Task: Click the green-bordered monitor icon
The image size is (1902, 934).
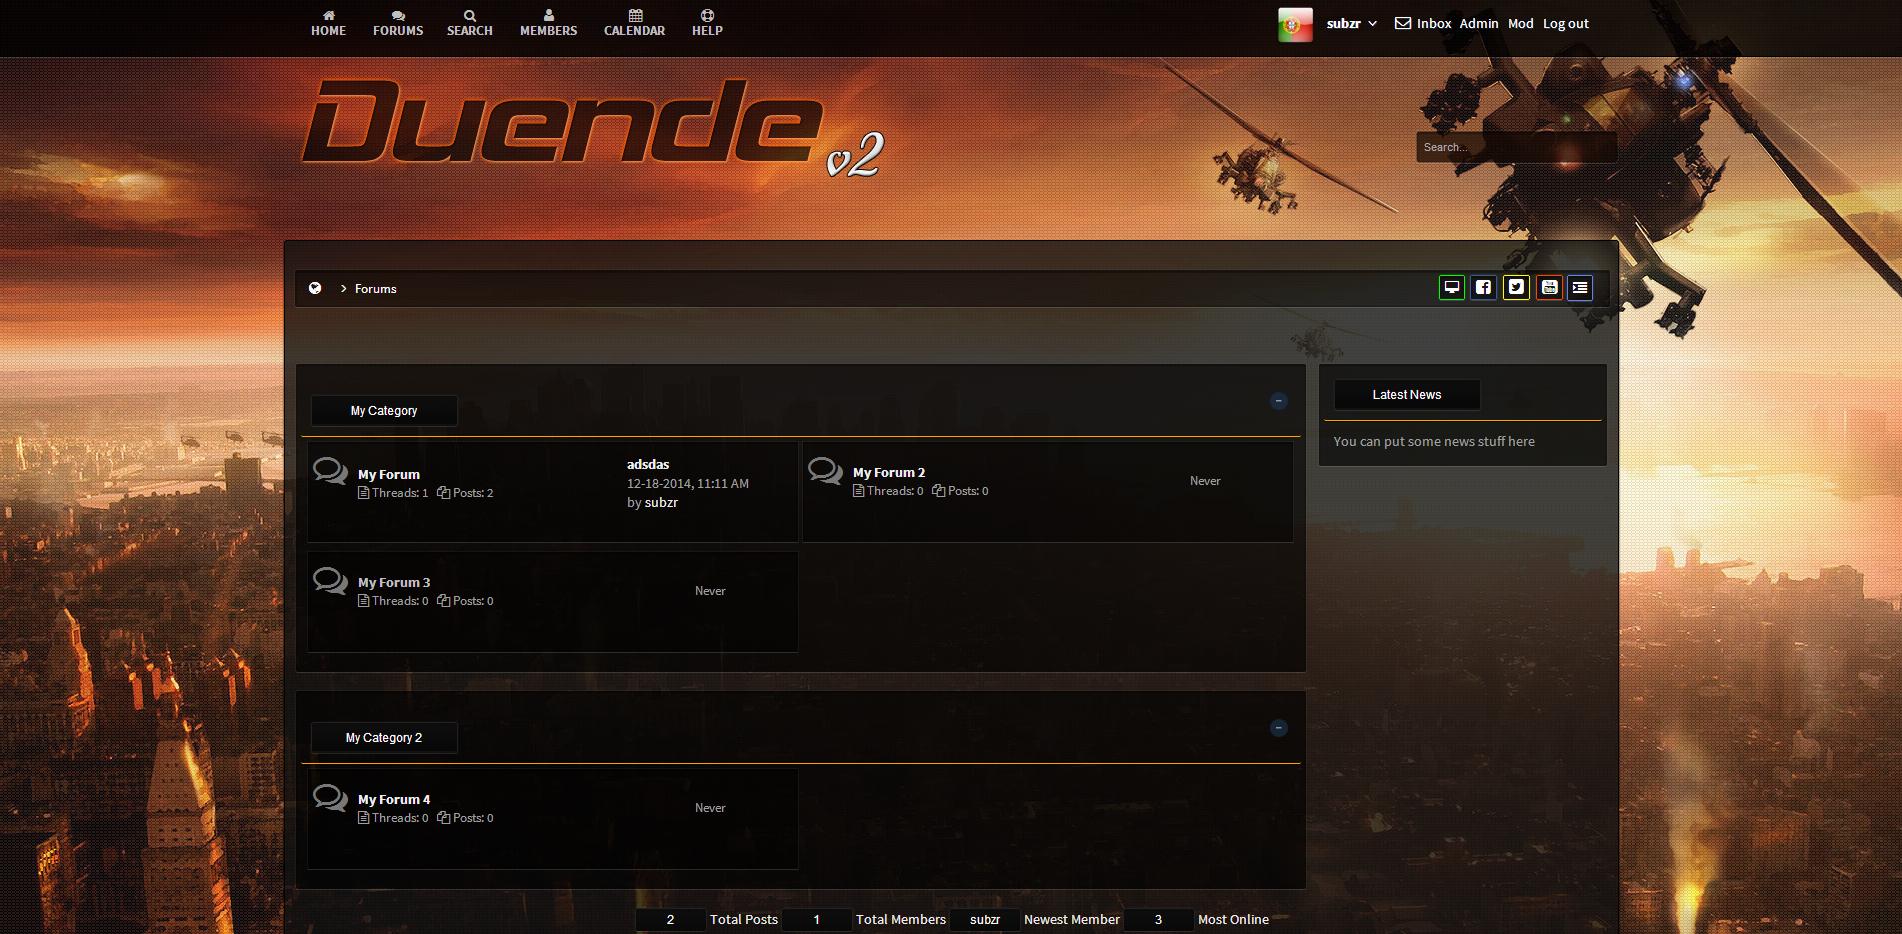Action: [x=1452, y=288]
